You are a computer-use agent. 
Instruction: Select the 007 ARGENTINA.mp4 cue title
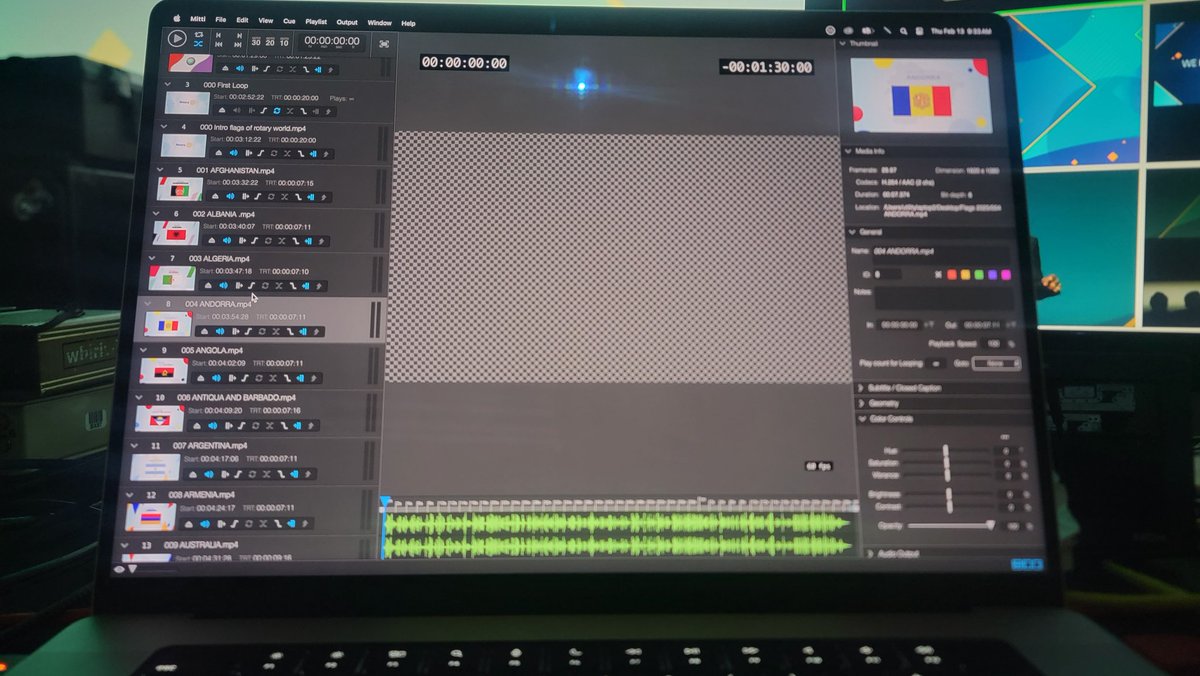coord(211,446)
